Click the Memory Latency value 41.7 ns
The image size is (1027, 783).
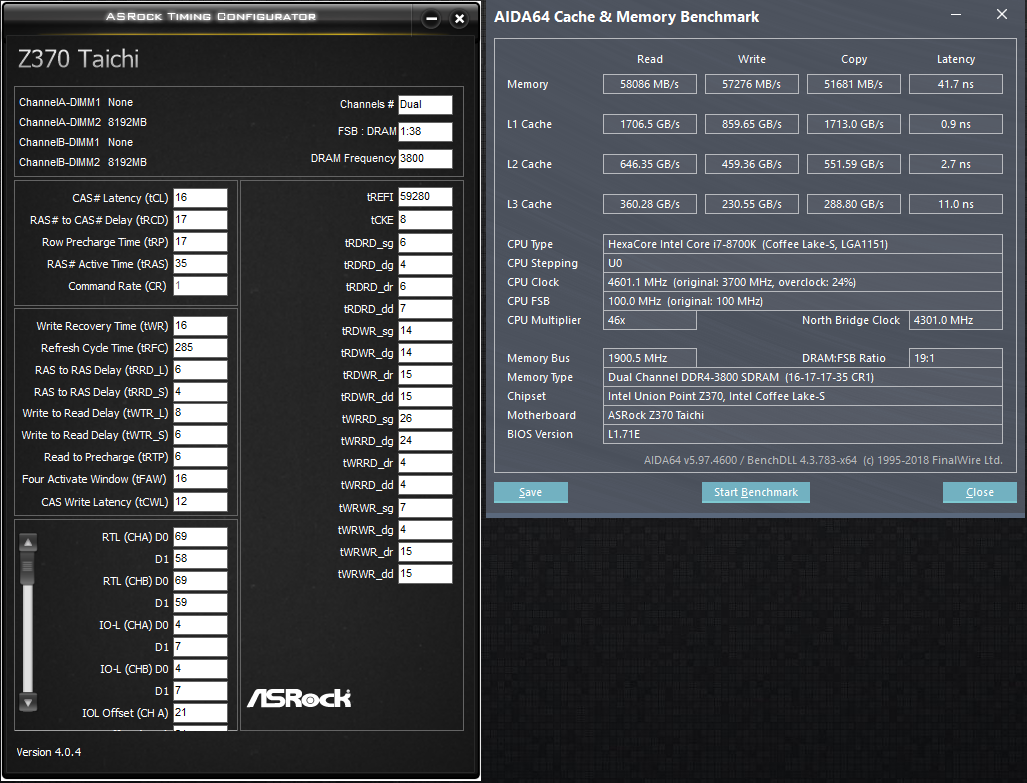pos(956,85)
